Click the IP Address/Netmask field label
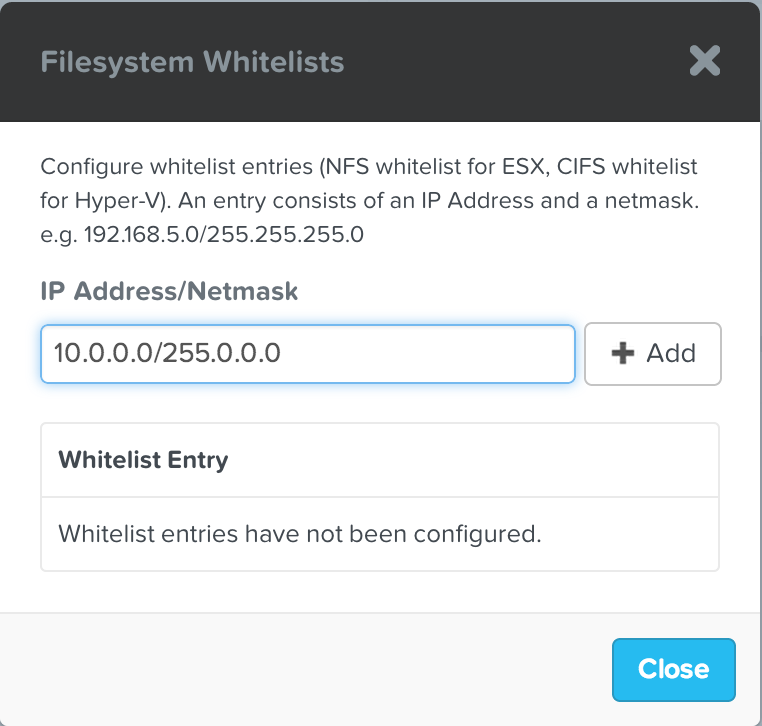Image resolution: width=762 pixels, height=726 pixels. pyautogui.click(x=169, y=291)
